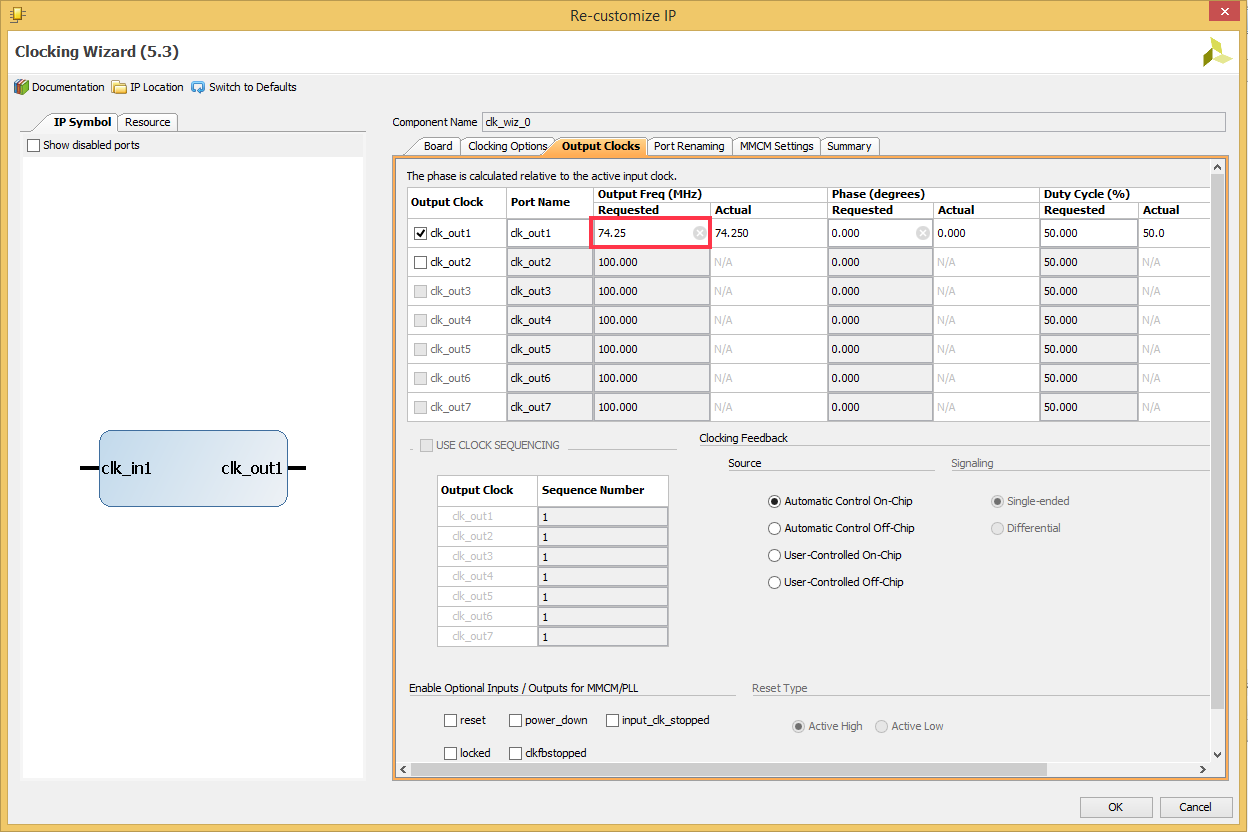
Task: Choose User-Controlled Off-Chip feedback source
Action: (x=774, y=582)
